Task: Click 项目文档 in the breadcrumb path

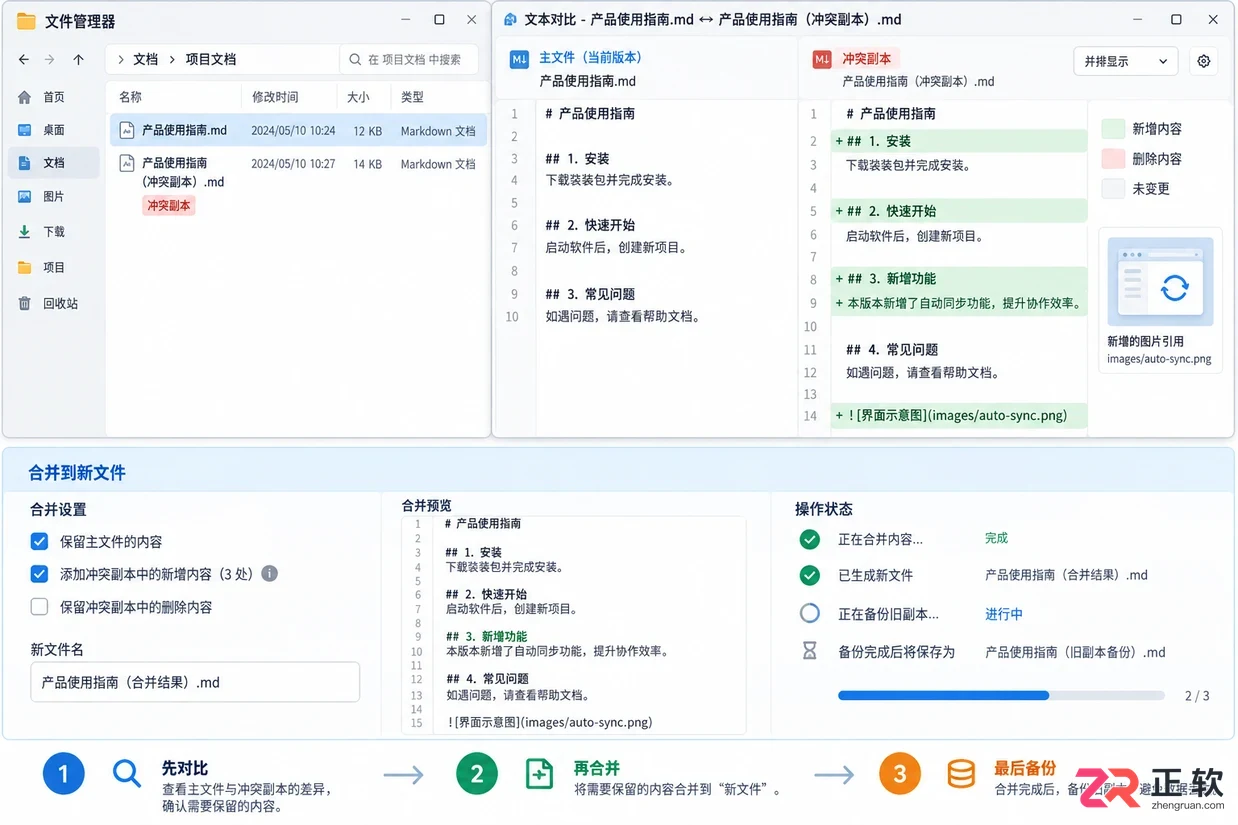Action: coord(211,59)
